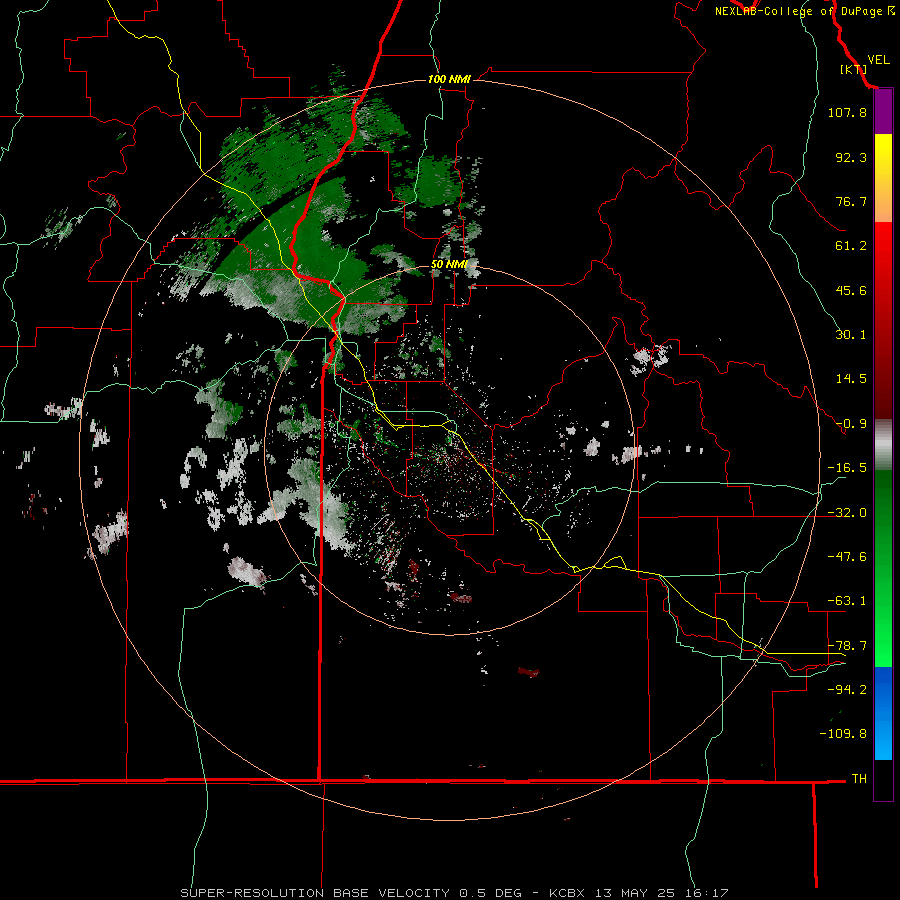
Task: Select the -109.8 legend value
Action: point(843,734)
